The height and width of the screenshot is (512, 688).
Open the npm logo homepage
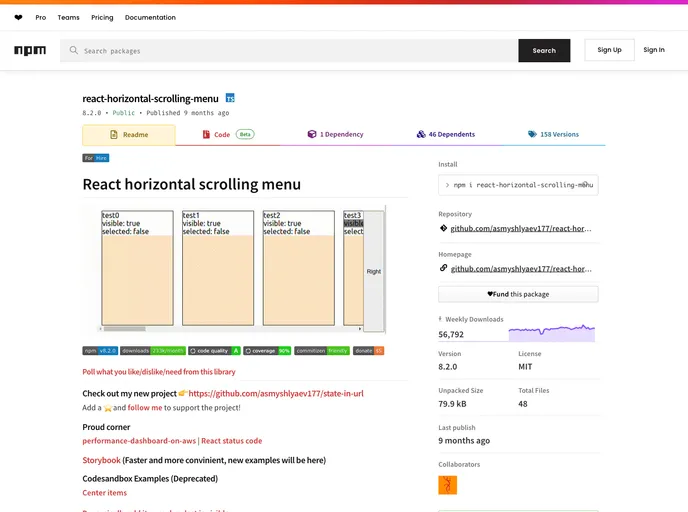point(30,50)
